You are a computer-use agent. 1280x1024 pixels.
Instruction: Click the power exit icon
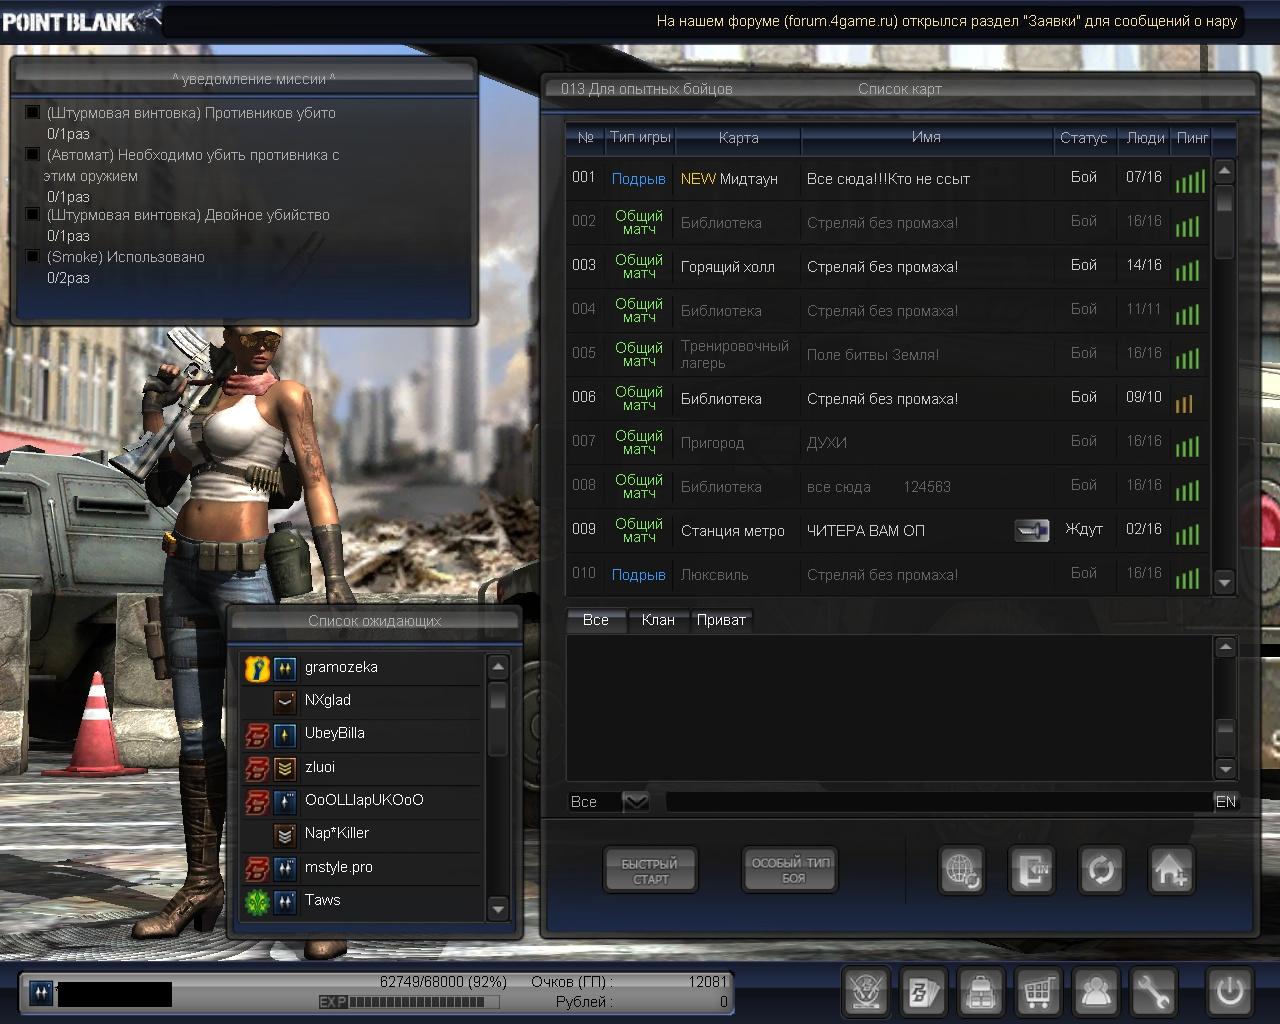tap(1229, 992)
